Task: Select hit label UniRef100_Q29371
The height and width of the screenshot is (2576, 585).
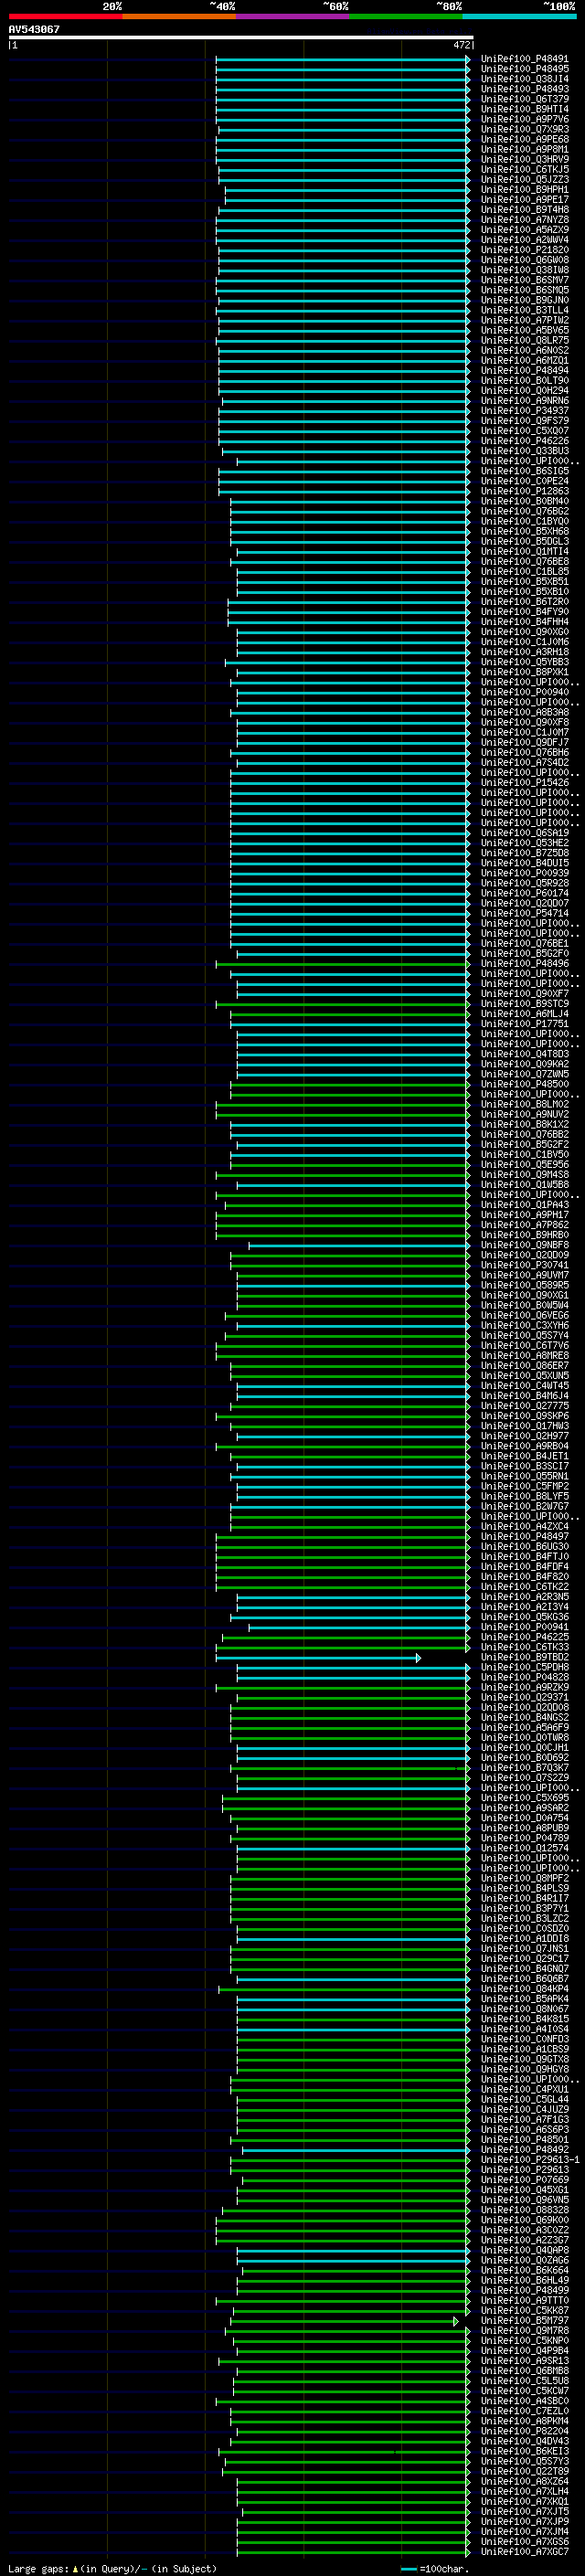Action: [525, 1696]
